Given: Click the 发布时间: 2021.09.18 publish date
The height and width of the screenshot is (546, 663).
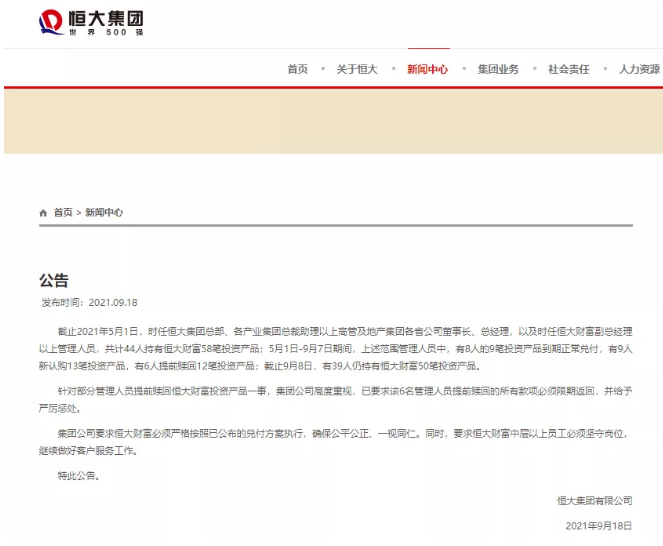Looking at the screenshot, I should pos(89,302).
